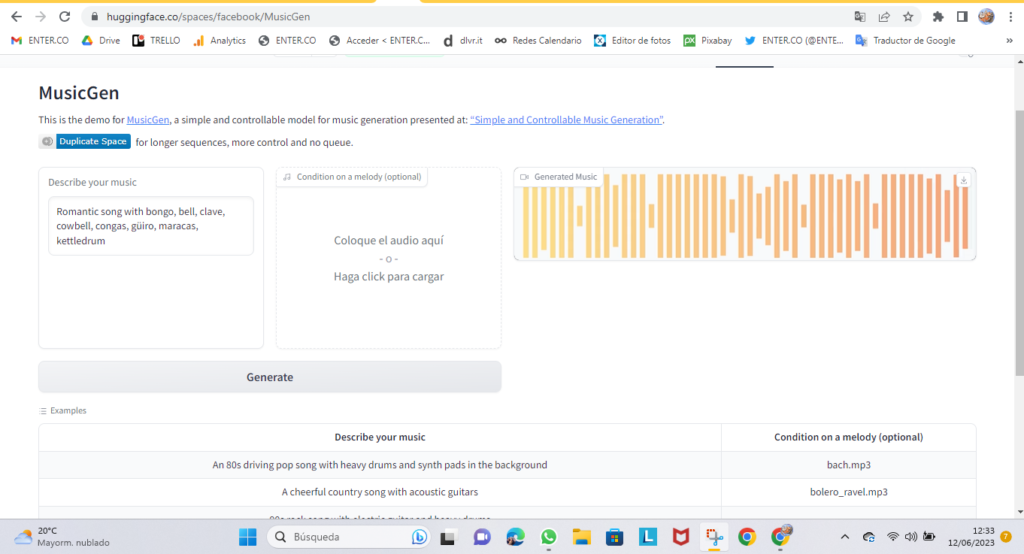
Task: Open the Analytics bookmark
Action: (x=219, y=41)
